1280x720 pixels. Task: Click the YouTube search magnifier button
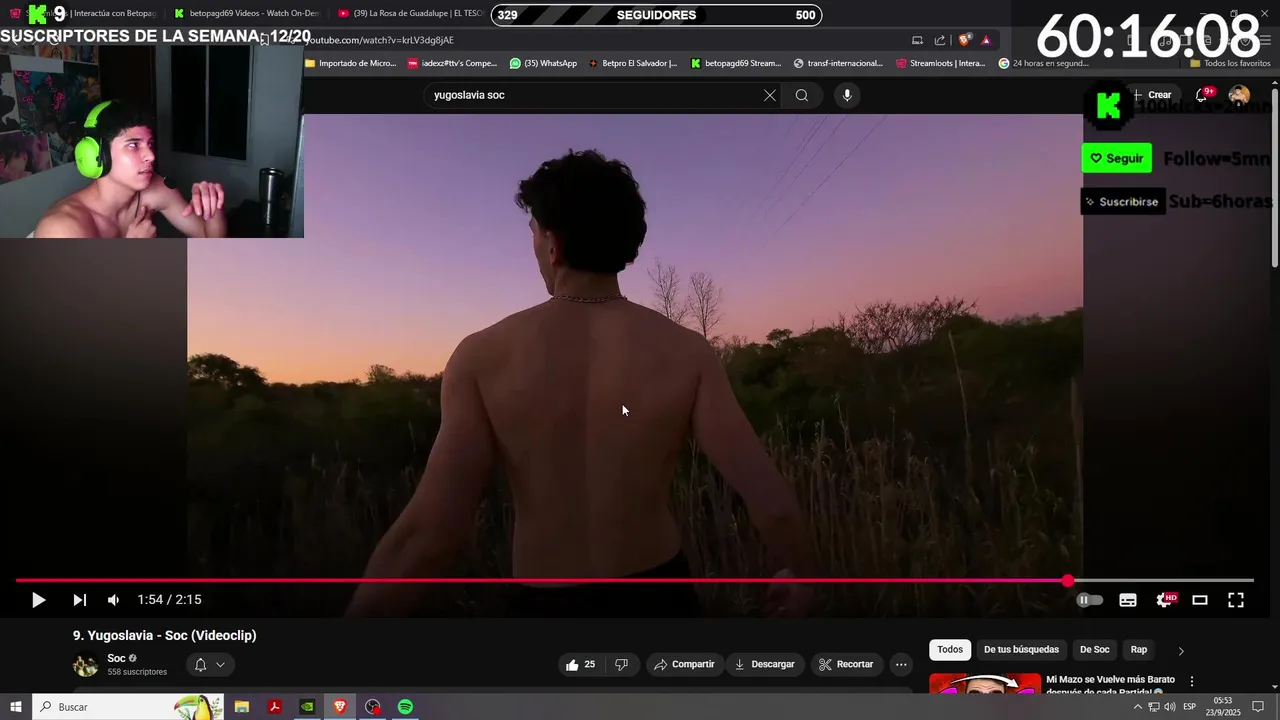[x=802, y=95]
